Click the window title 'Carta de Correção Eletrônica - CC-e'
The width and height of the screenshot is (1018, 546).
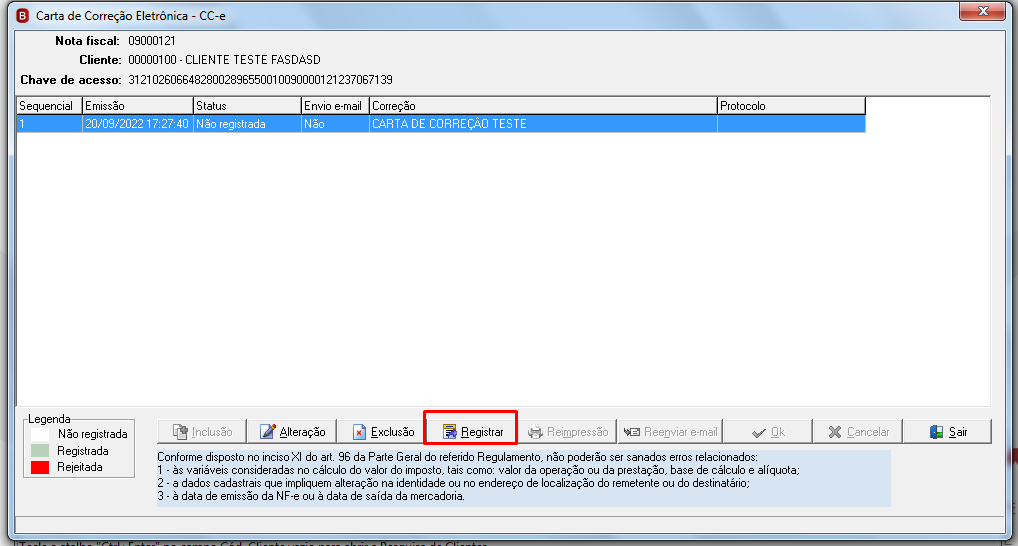pyautogui.click(x=130, y=16)
